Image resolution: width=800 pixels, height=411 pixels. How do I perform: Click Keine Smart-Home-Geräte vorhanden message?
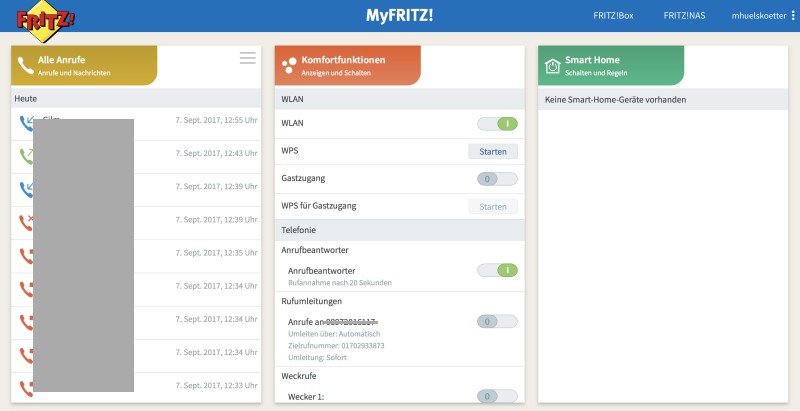click(615, 99)
